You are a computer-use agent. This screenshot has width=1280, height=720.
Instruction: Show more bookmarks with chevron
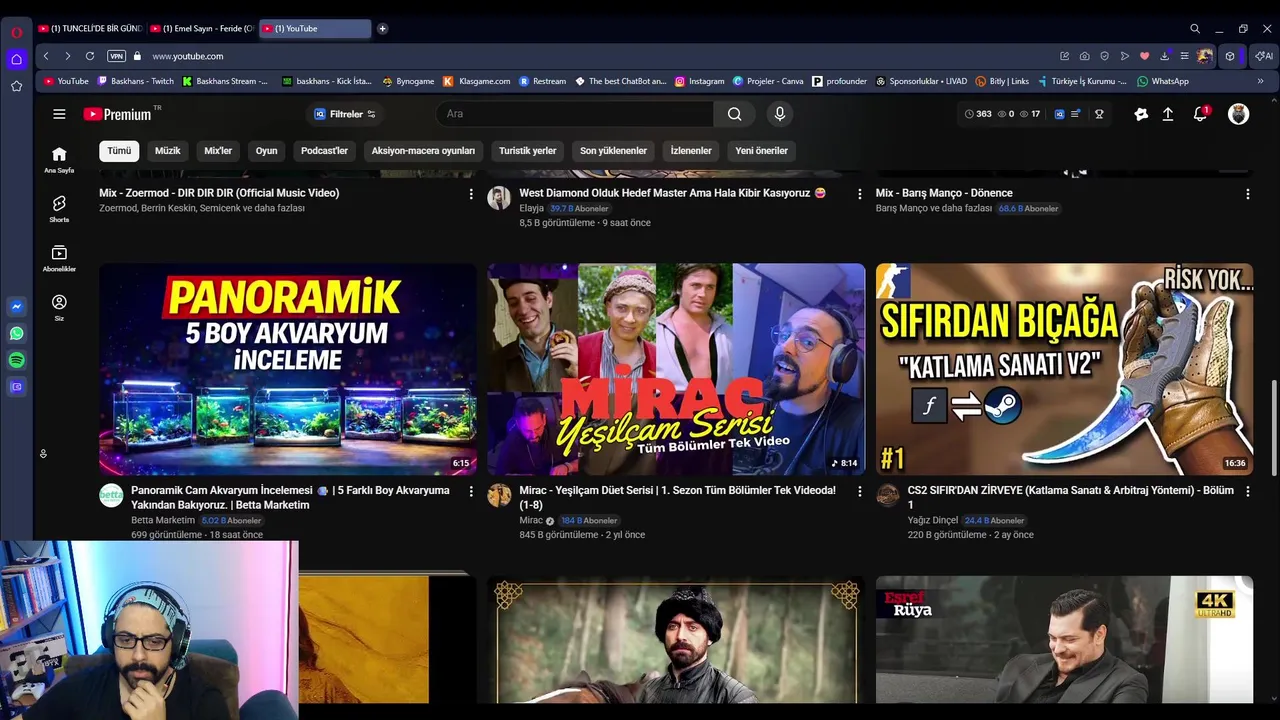tap(1260, 81)
